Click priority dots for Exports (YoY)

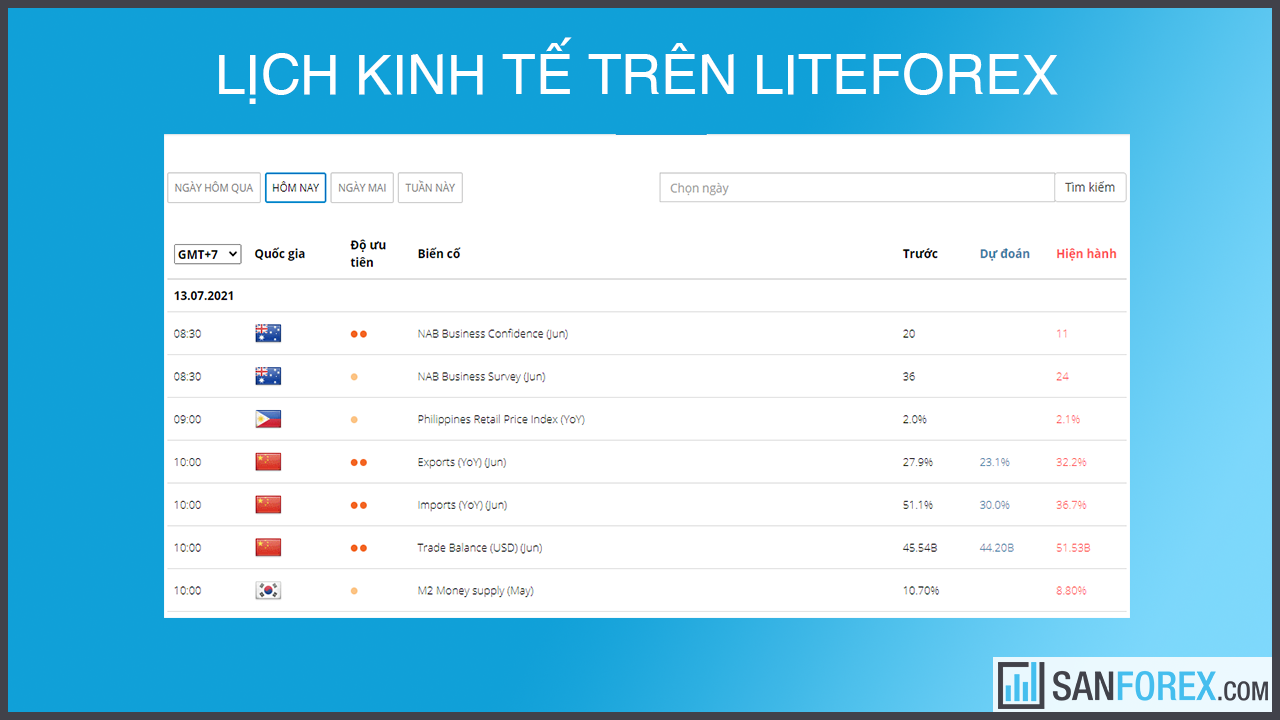pyautogui.click(x=359, y=463)
